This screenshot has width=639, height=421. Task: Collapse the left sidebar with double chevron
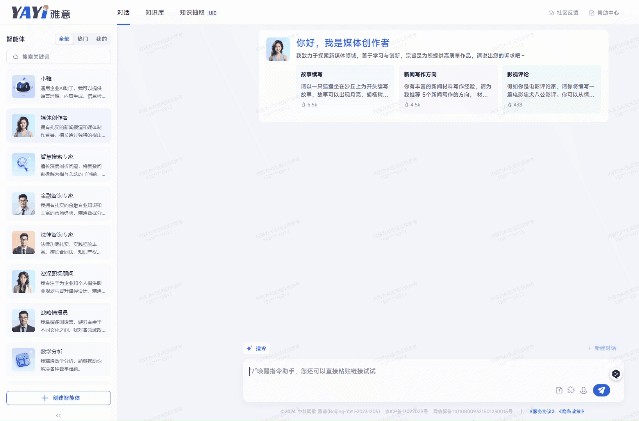click(57, 414)
